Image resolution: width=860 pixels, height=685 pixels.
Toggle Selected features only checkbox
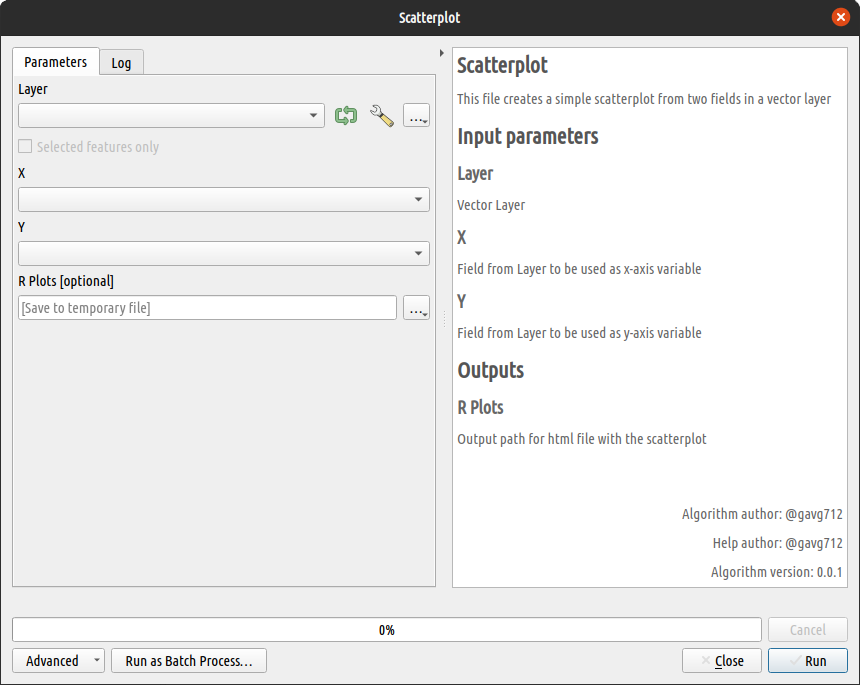click(26, 147)
